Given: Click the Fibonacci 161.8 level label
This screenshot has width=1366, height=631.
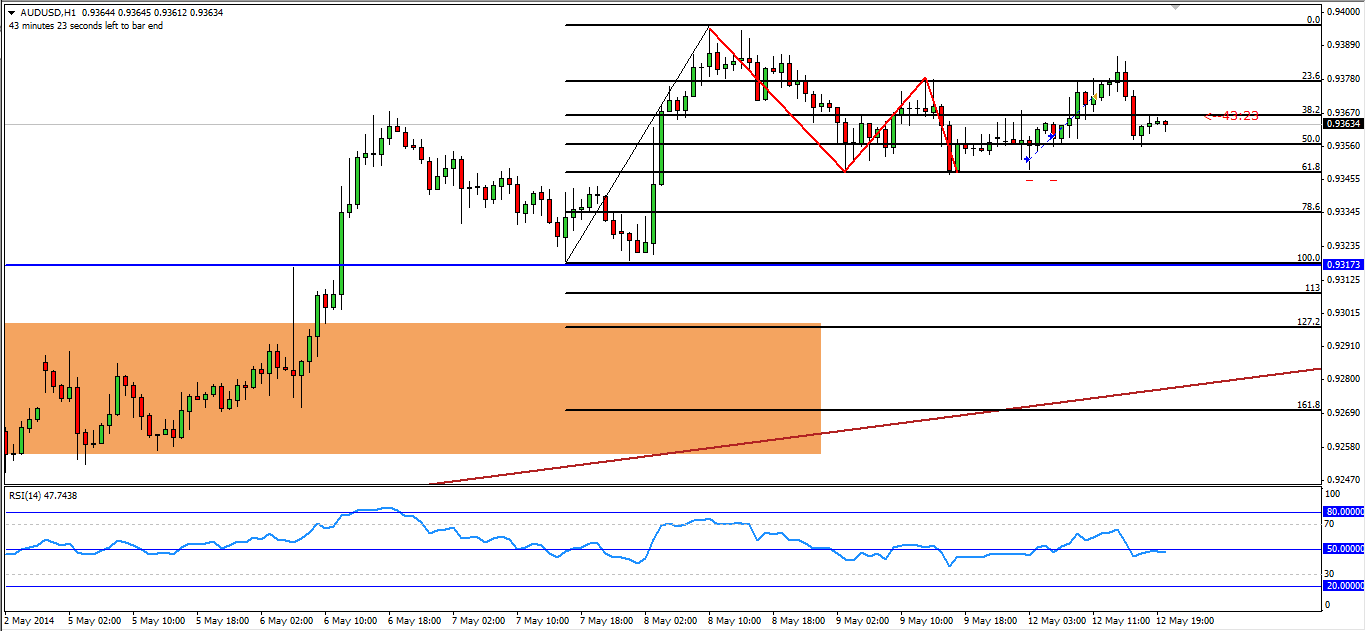Looking at the screenshot, I should point(1309,405).
